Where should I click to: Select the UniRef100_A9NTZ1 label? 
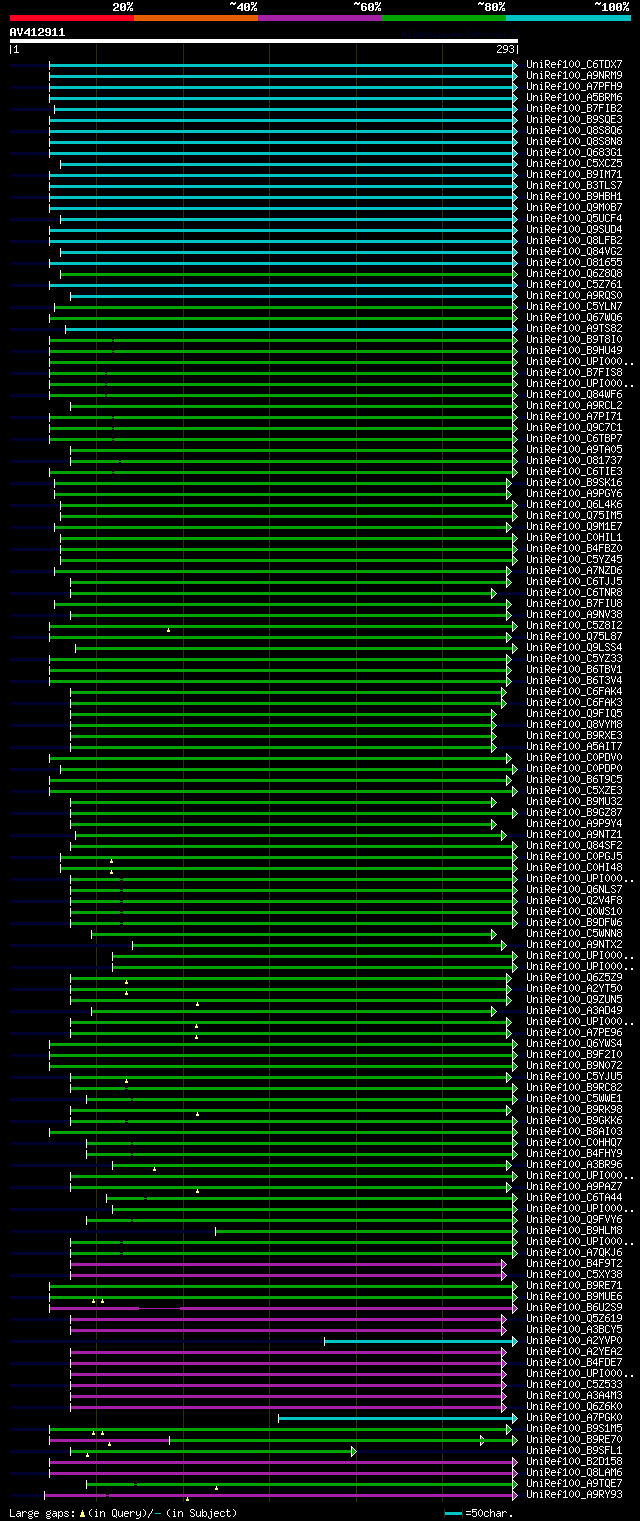pos(574,834)
